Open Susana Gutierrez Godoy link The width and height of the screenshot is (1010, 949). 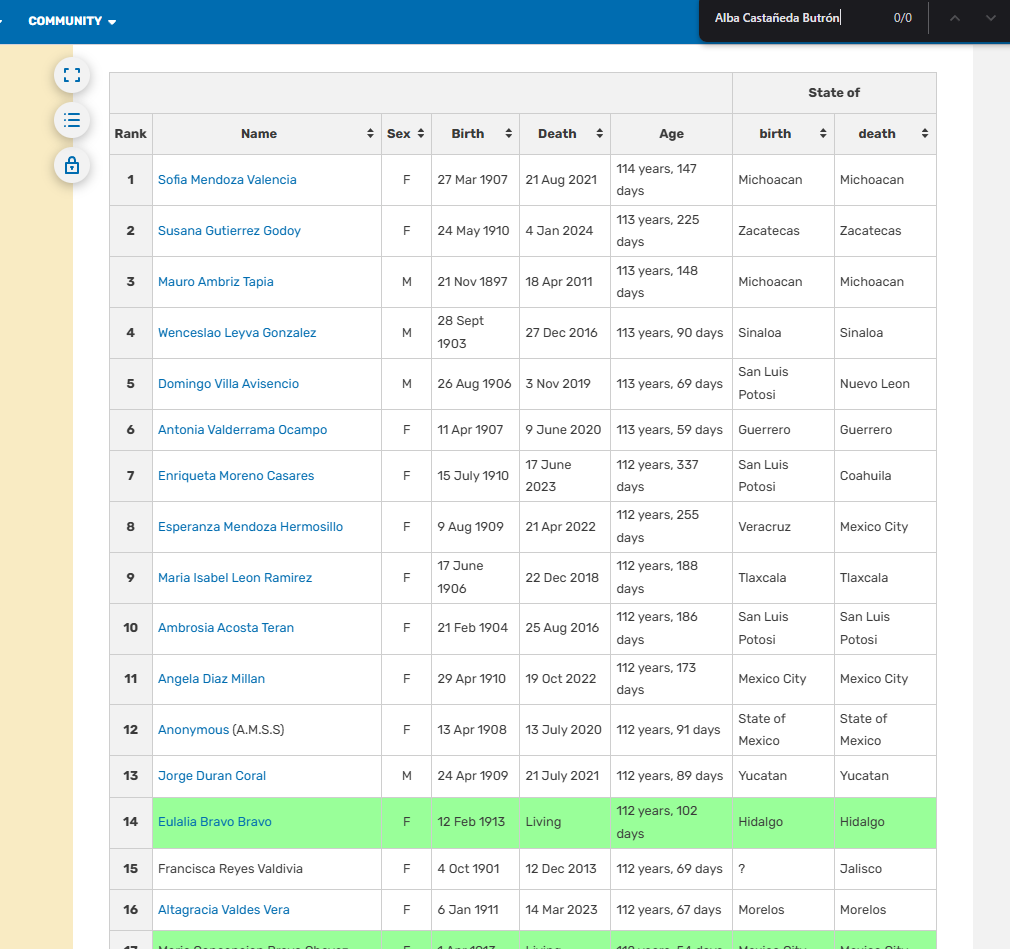(229, 231)
